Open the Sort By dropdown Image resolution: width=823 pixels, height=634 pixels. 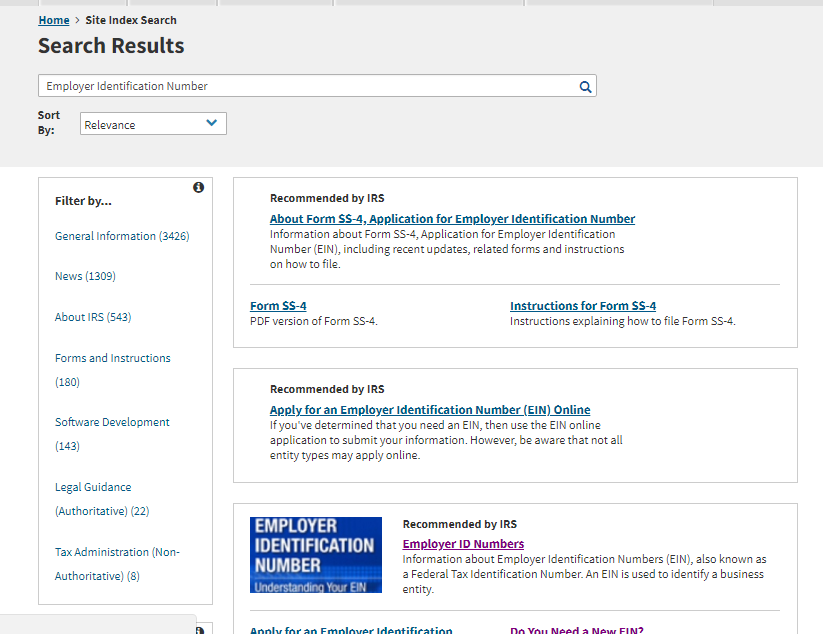tap(153, 124)
